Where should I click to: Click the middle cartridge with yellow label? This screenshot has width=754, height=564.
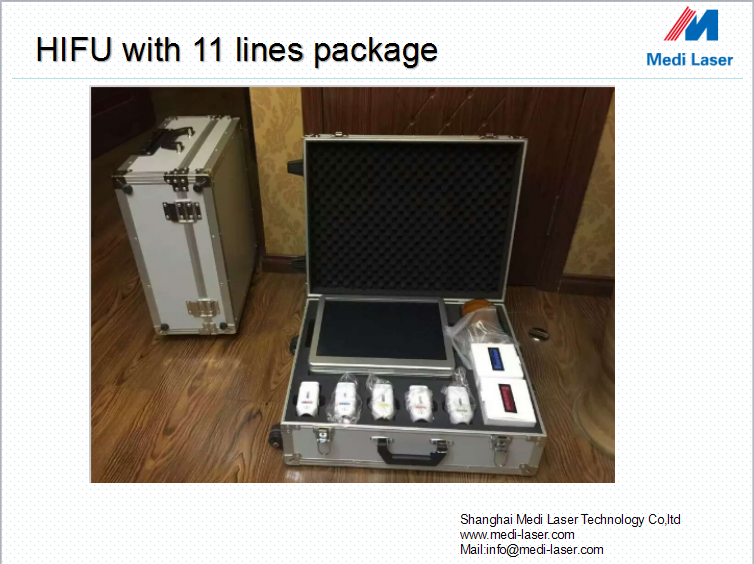click(x=382, y=400)
